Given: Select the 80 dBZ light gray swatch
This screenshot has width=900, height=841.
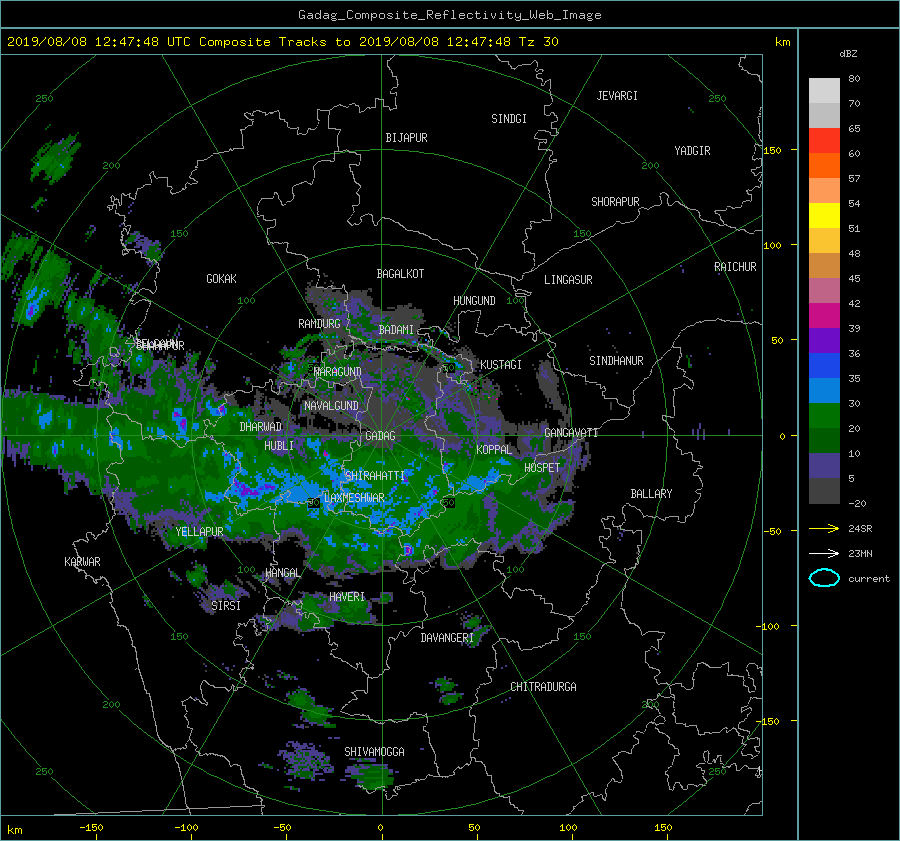Looking at the screenshot, I should [x=824, y=90].
